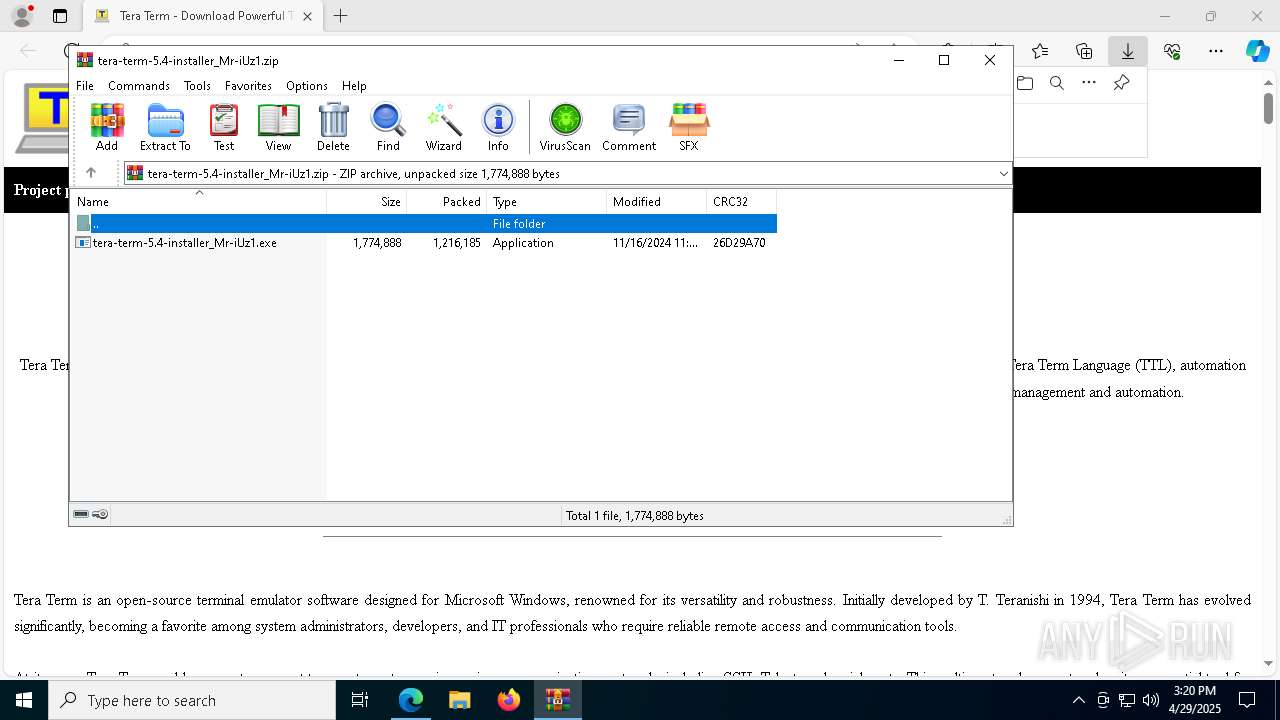The height and width of the screenshot is (720, 1280).
Task: Open Edge Favorites star icon
Action: point(1040,51)
